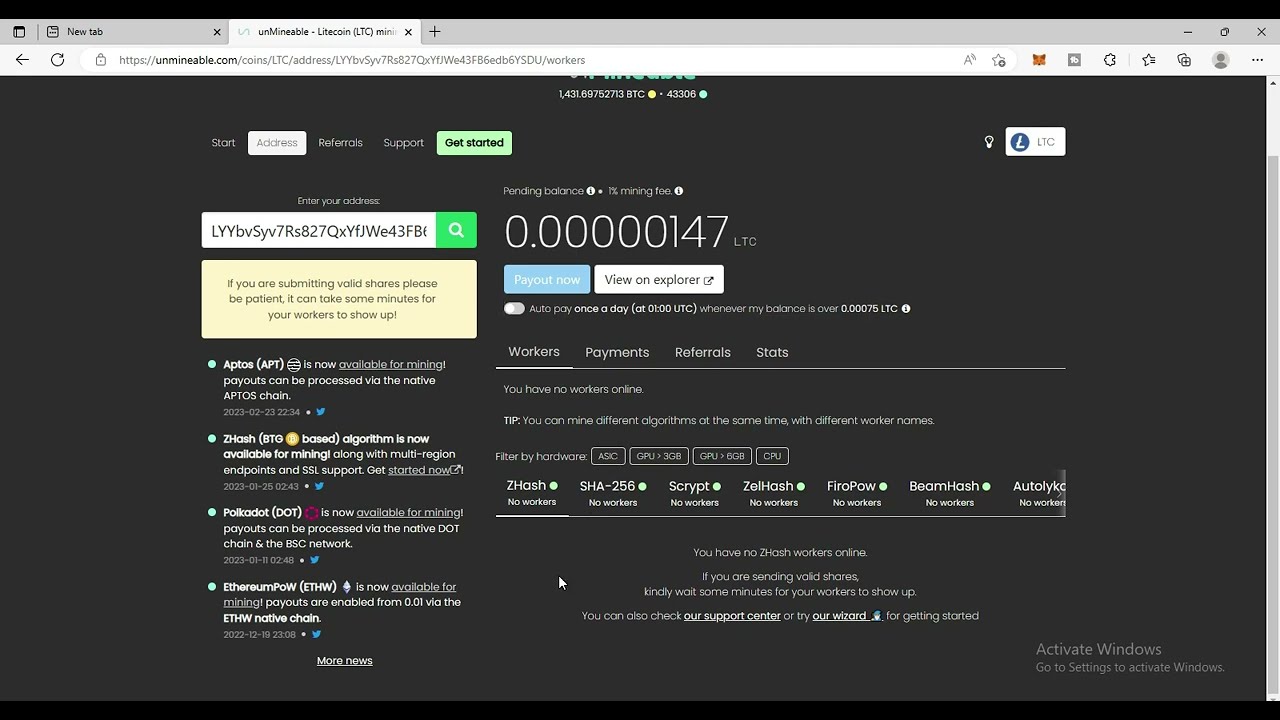1280x720 pixels.
Task: Filter hardware by GPU > 3GB
Action: (659, 456)
